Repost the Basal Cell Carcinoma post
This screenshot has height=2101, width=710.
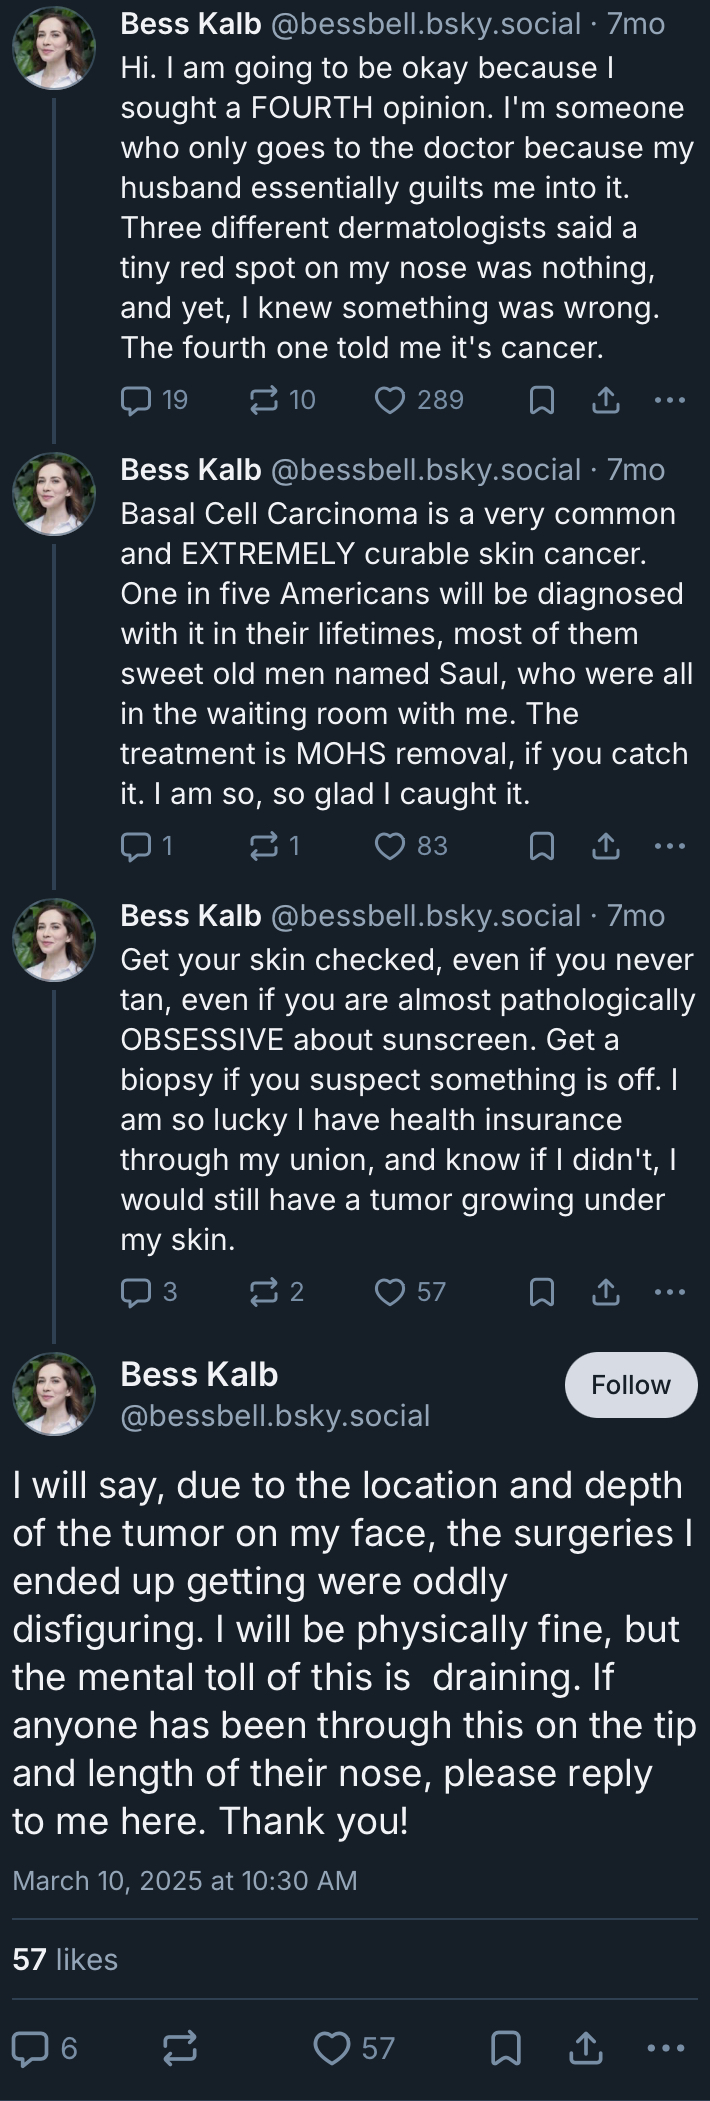263,846
